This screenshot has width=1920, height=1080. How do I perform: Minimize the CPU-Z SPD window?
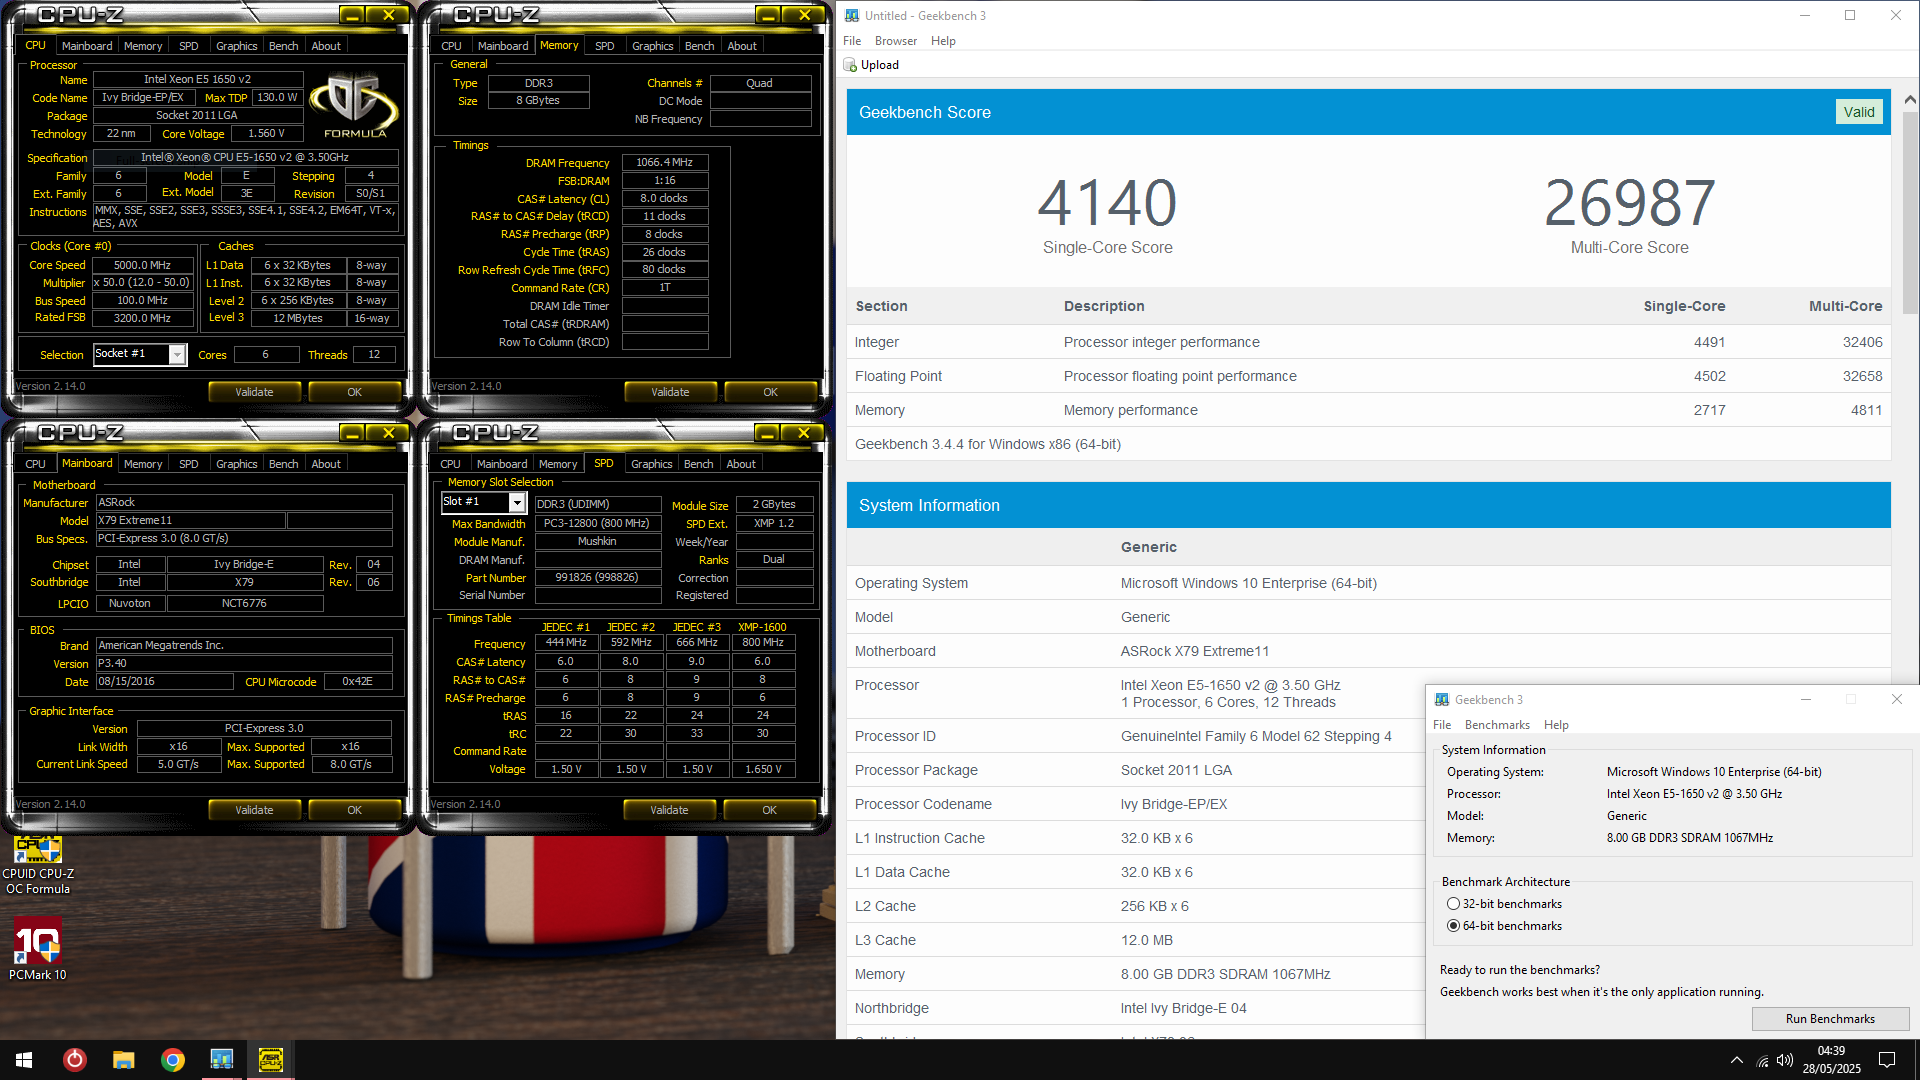[767, 433]
